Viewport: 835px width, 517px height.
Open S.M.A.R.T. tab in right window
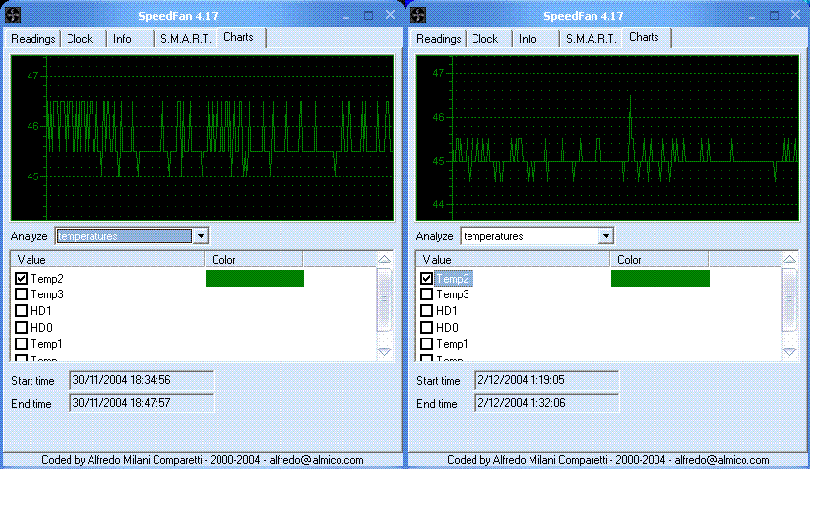click(x=591, y=39)
